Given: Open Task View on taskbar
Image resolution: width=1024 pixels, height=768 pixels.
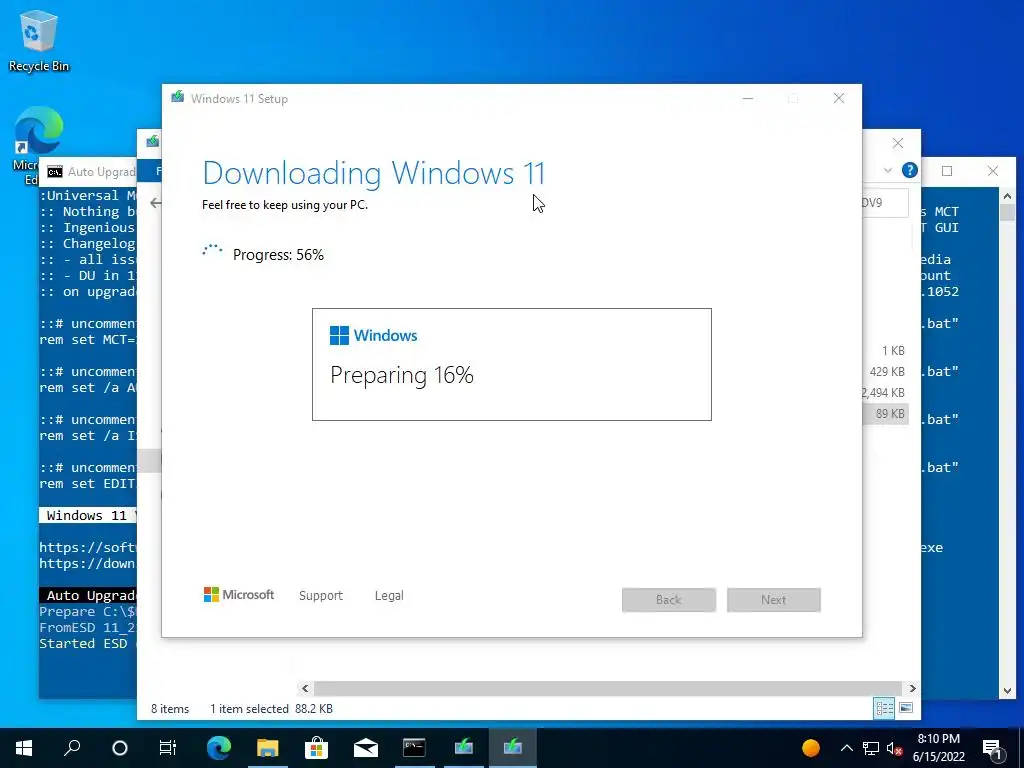Looking at the screenshot, I should [168, 748].
